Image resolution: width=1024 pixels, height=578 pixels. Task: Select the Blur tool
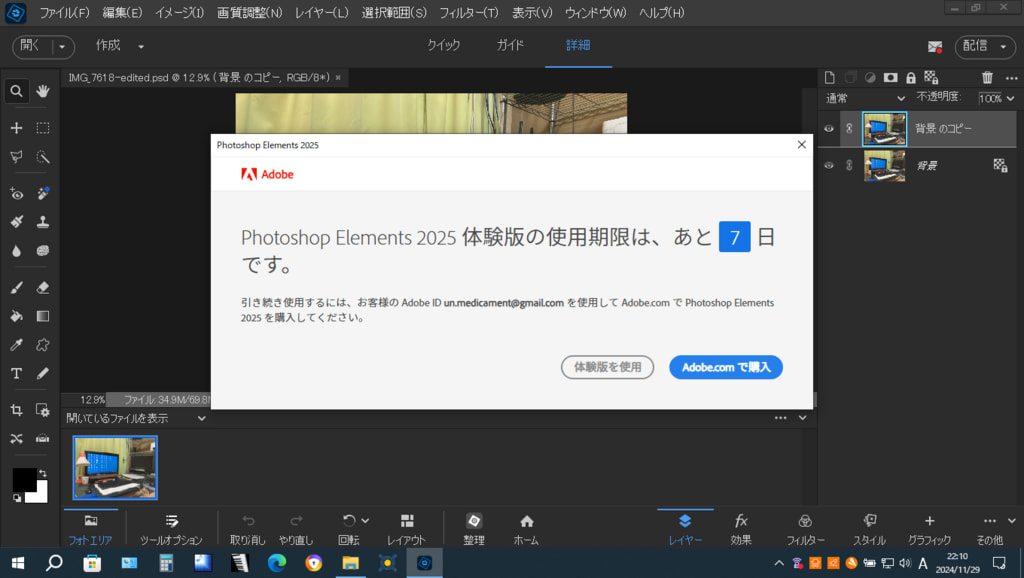tap(16, 251)
